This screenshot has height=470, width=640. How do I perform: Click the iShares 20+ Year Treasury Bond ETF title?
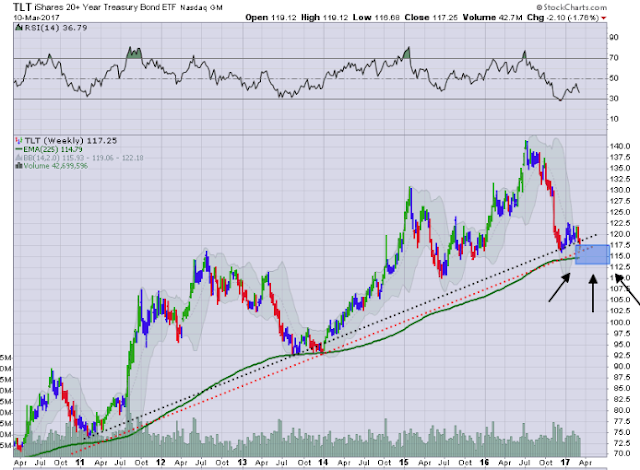(105, 7)
